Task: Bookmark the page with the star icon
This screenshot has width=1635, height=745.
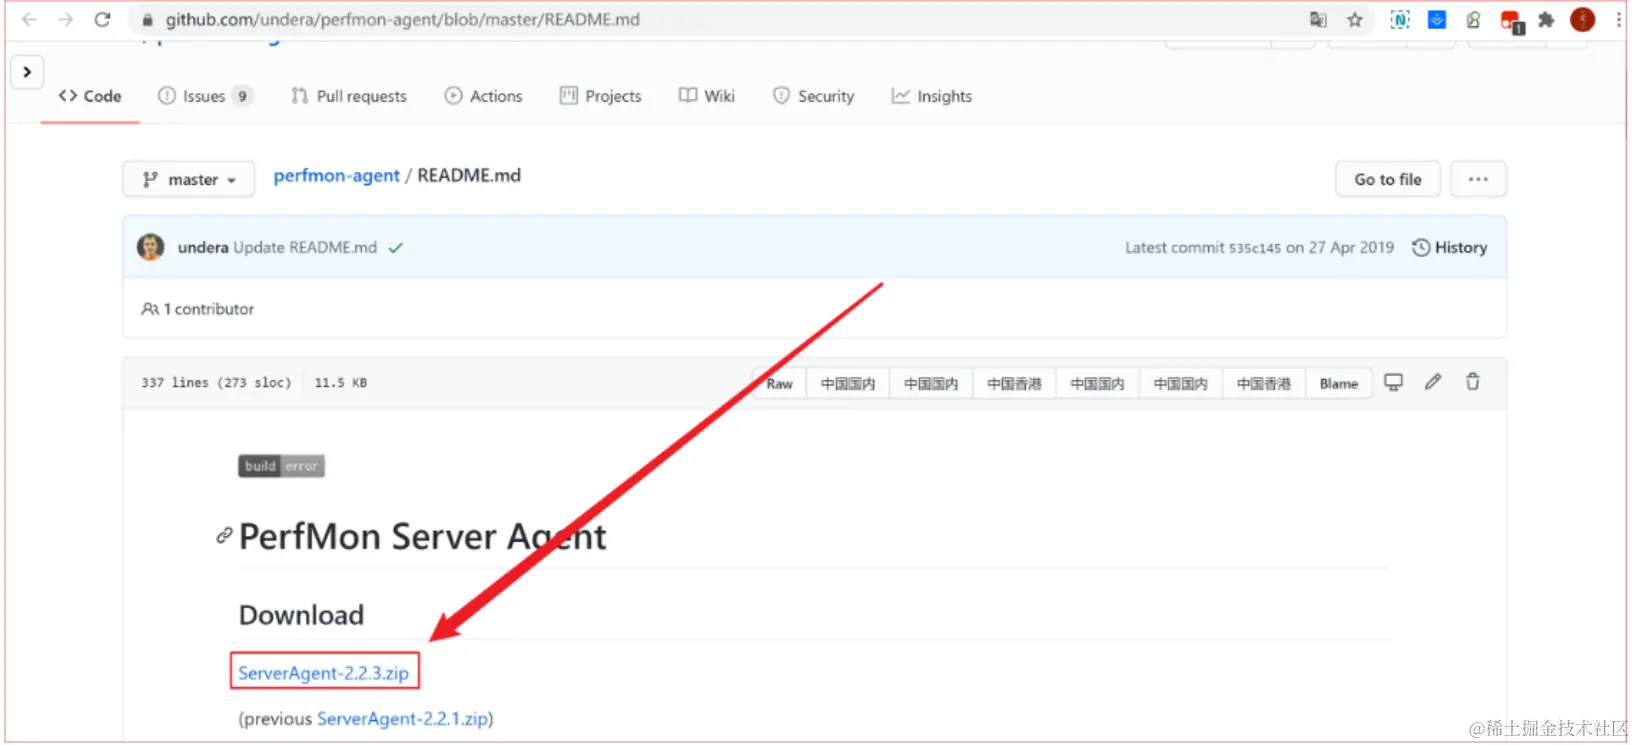Action: (1355, 19)
